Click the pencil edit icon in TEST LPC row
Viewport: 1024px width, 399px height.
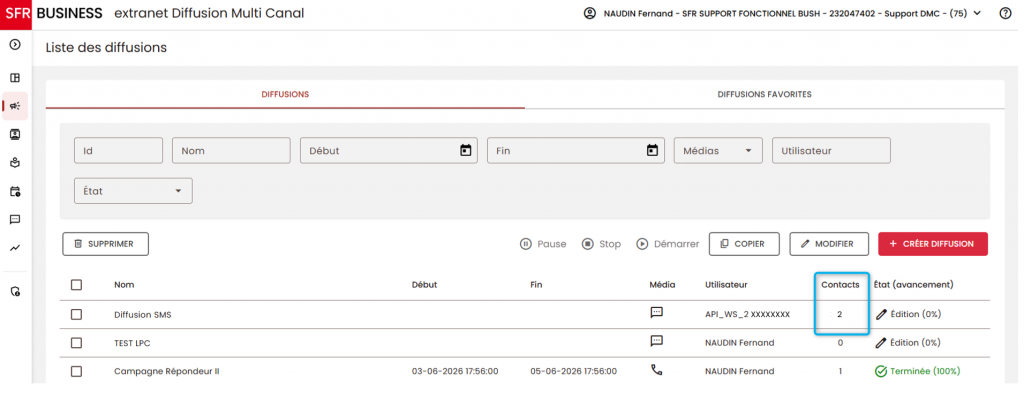point(881,343)
